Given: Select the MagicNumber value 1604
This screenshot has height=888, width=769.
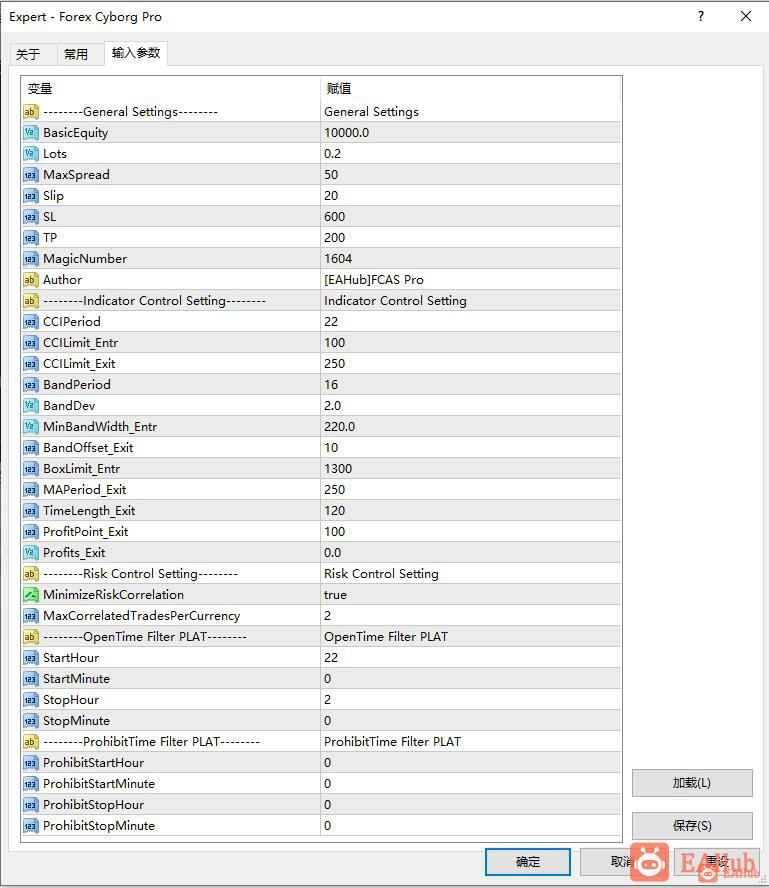Looking at the screenshot, I should pyautogui.click(x=338, y=258).
